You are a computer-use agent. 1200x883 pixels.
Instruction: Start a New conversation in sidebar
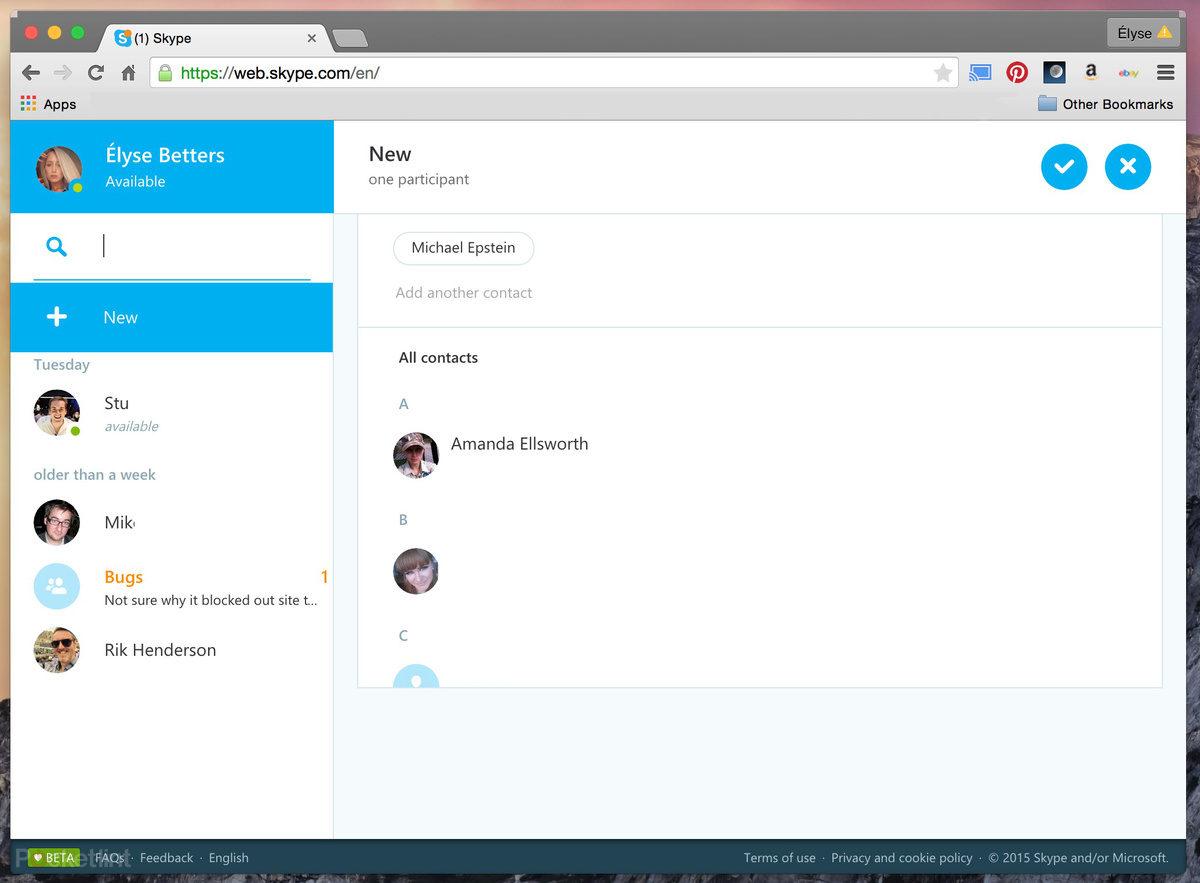pos(120,317)
